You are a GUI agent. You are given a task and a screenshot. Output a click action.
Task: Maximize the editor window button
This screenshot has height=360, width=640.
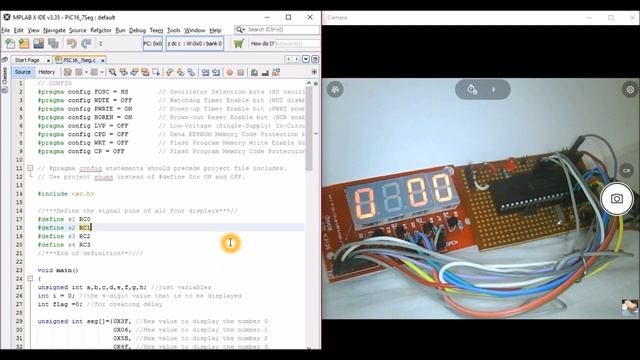coord(315,60)
